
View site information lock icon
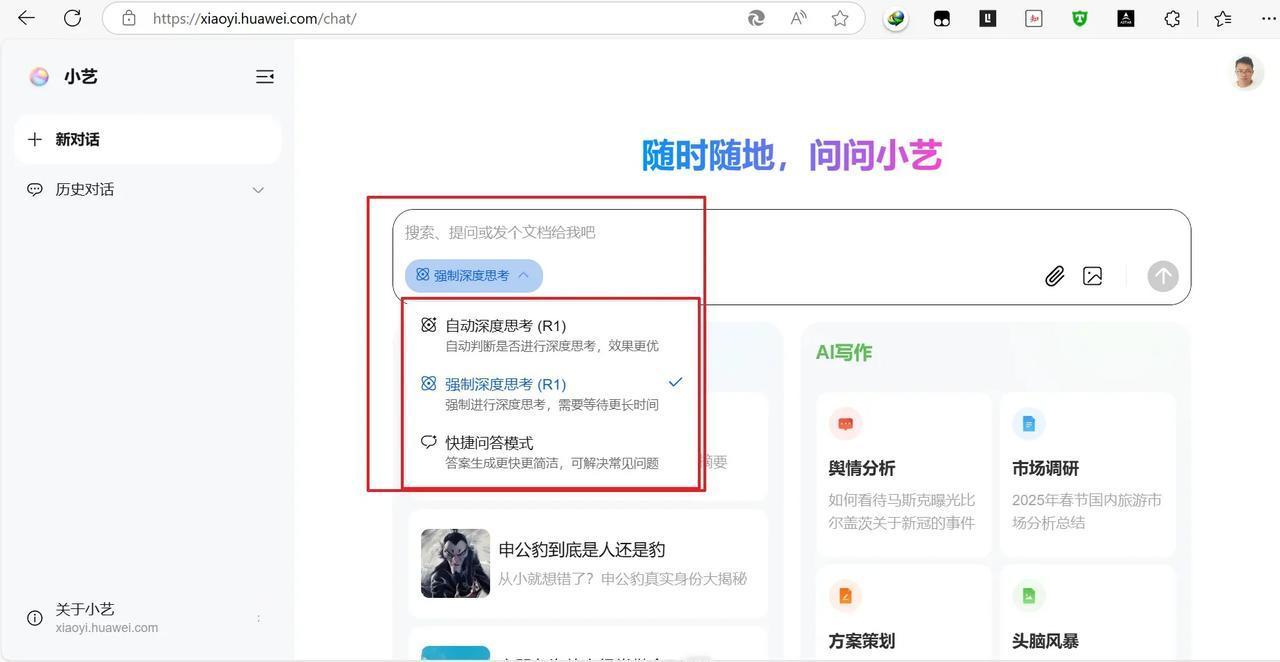[129, 18]
